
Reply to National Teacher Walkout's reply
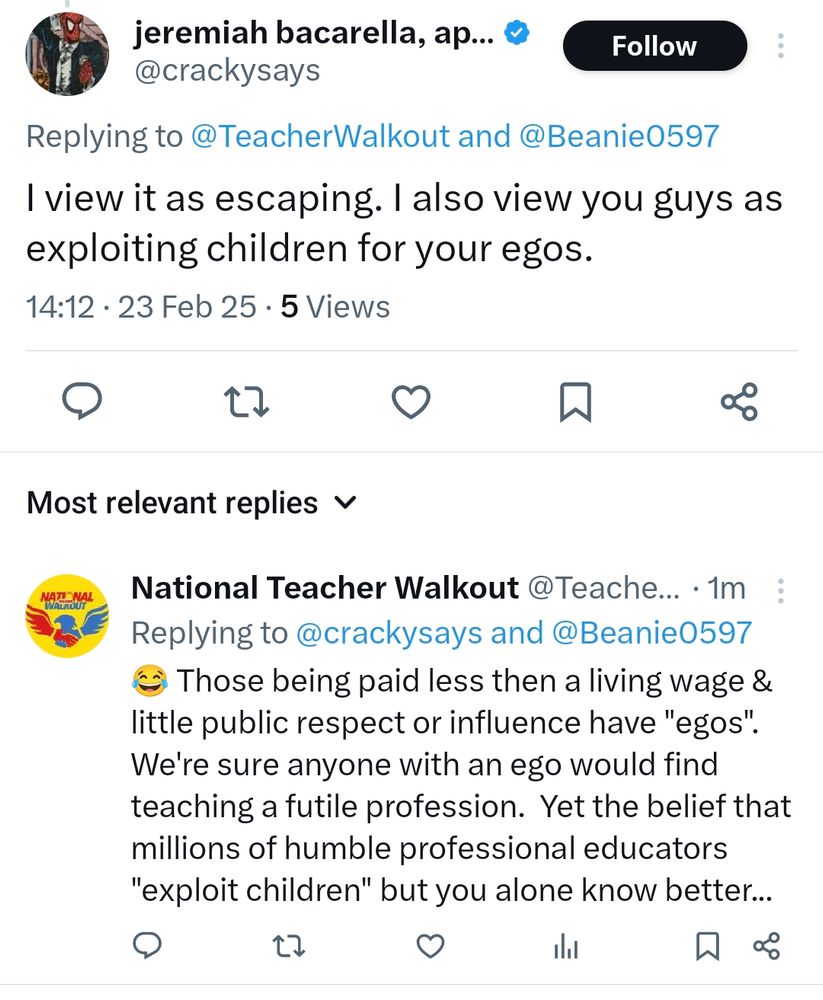(x=148, y=946)
